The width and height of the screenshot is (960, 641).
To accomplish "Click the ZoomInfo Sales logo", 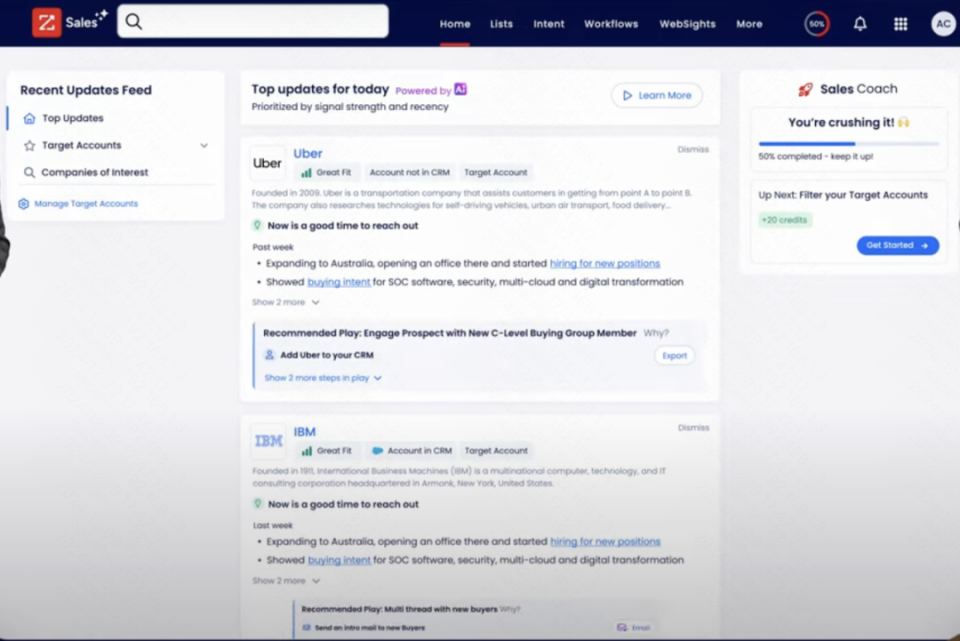I will [x=70, y=22].
